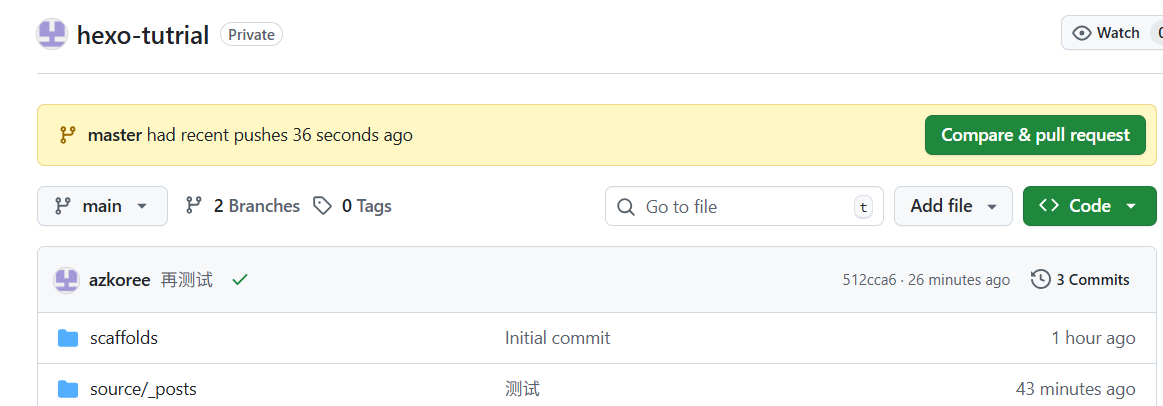
Task: Click the branch icon in the push banner
Action: [x=68, y=135]
